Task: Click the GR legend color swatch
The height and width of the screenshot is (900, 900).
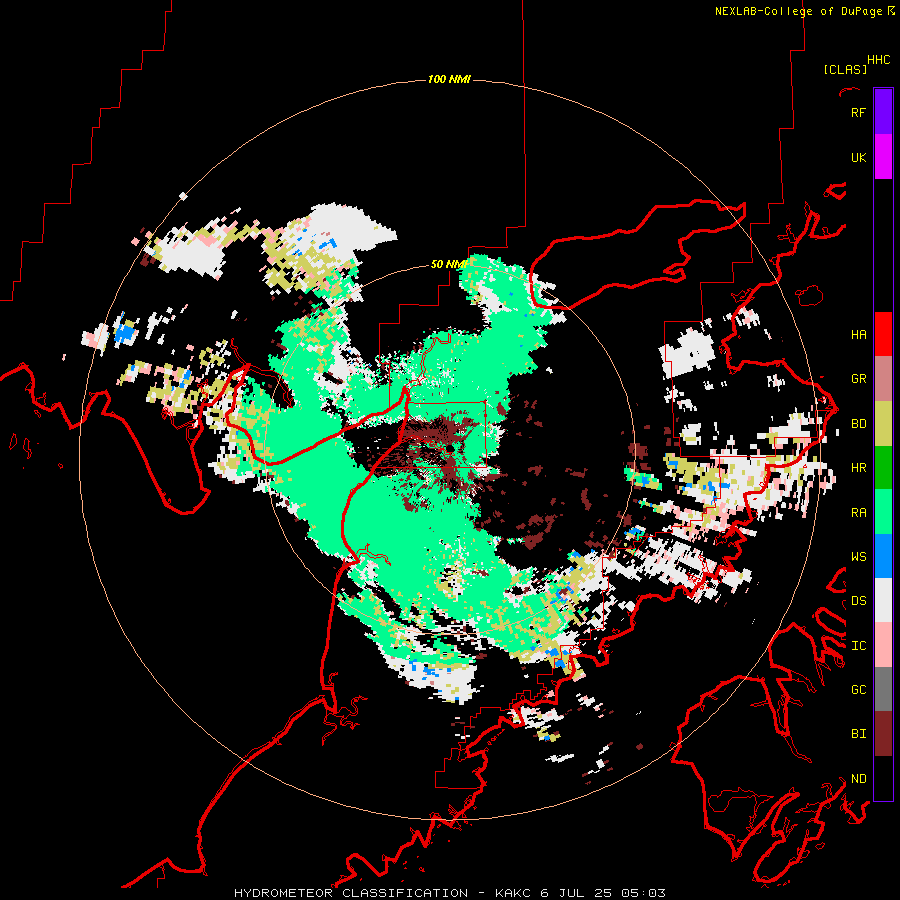Action: click(883, 379)
